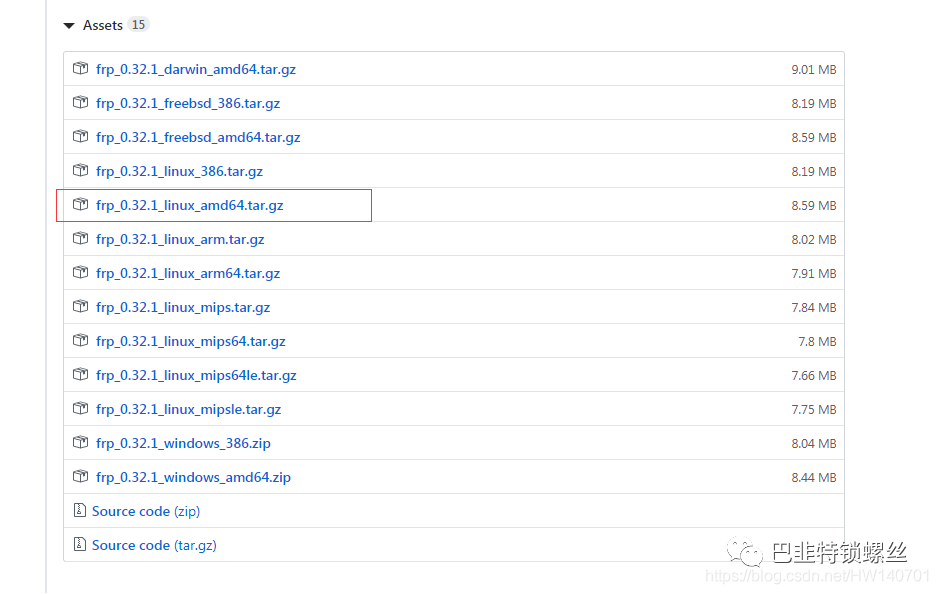
Task: Click the 7.66 MB file size
Action: tap(814, 376)
